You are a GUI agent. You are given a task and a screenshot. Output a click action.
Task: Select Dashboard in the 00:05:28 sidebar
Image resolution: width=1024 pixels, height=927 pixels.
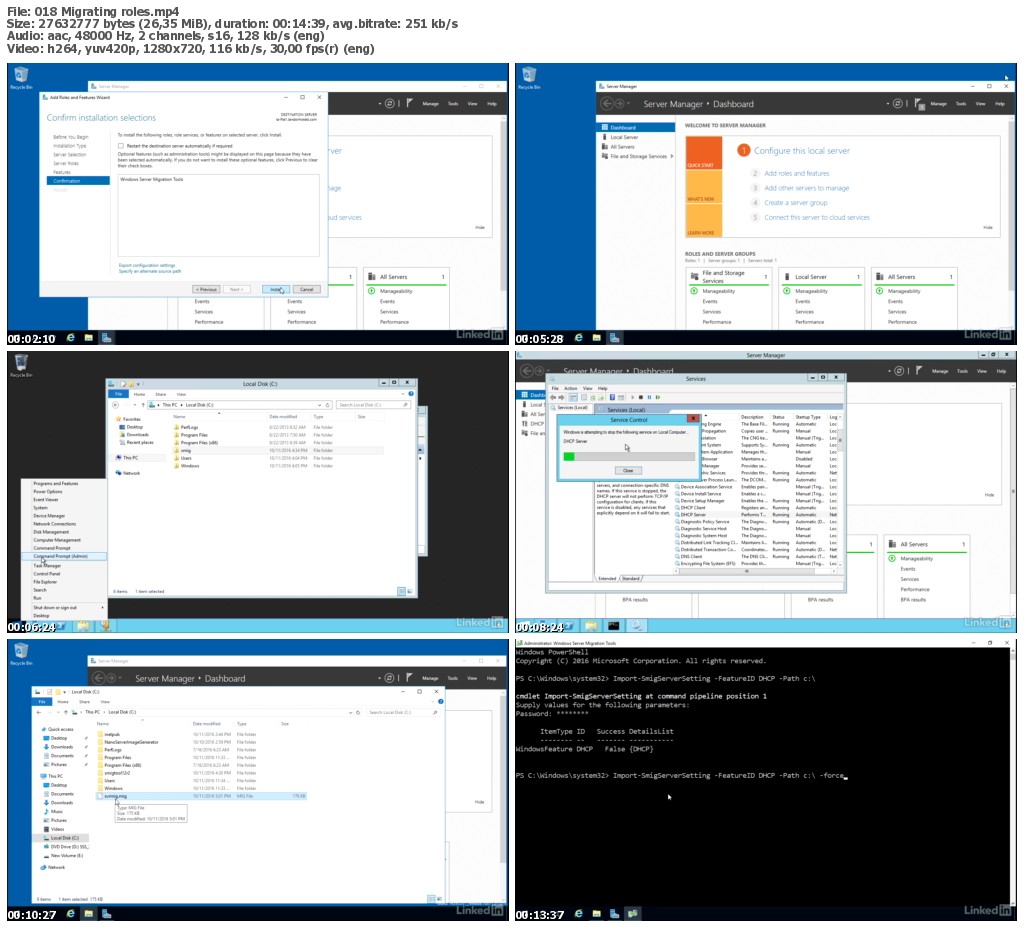click(x=636, y=127)
